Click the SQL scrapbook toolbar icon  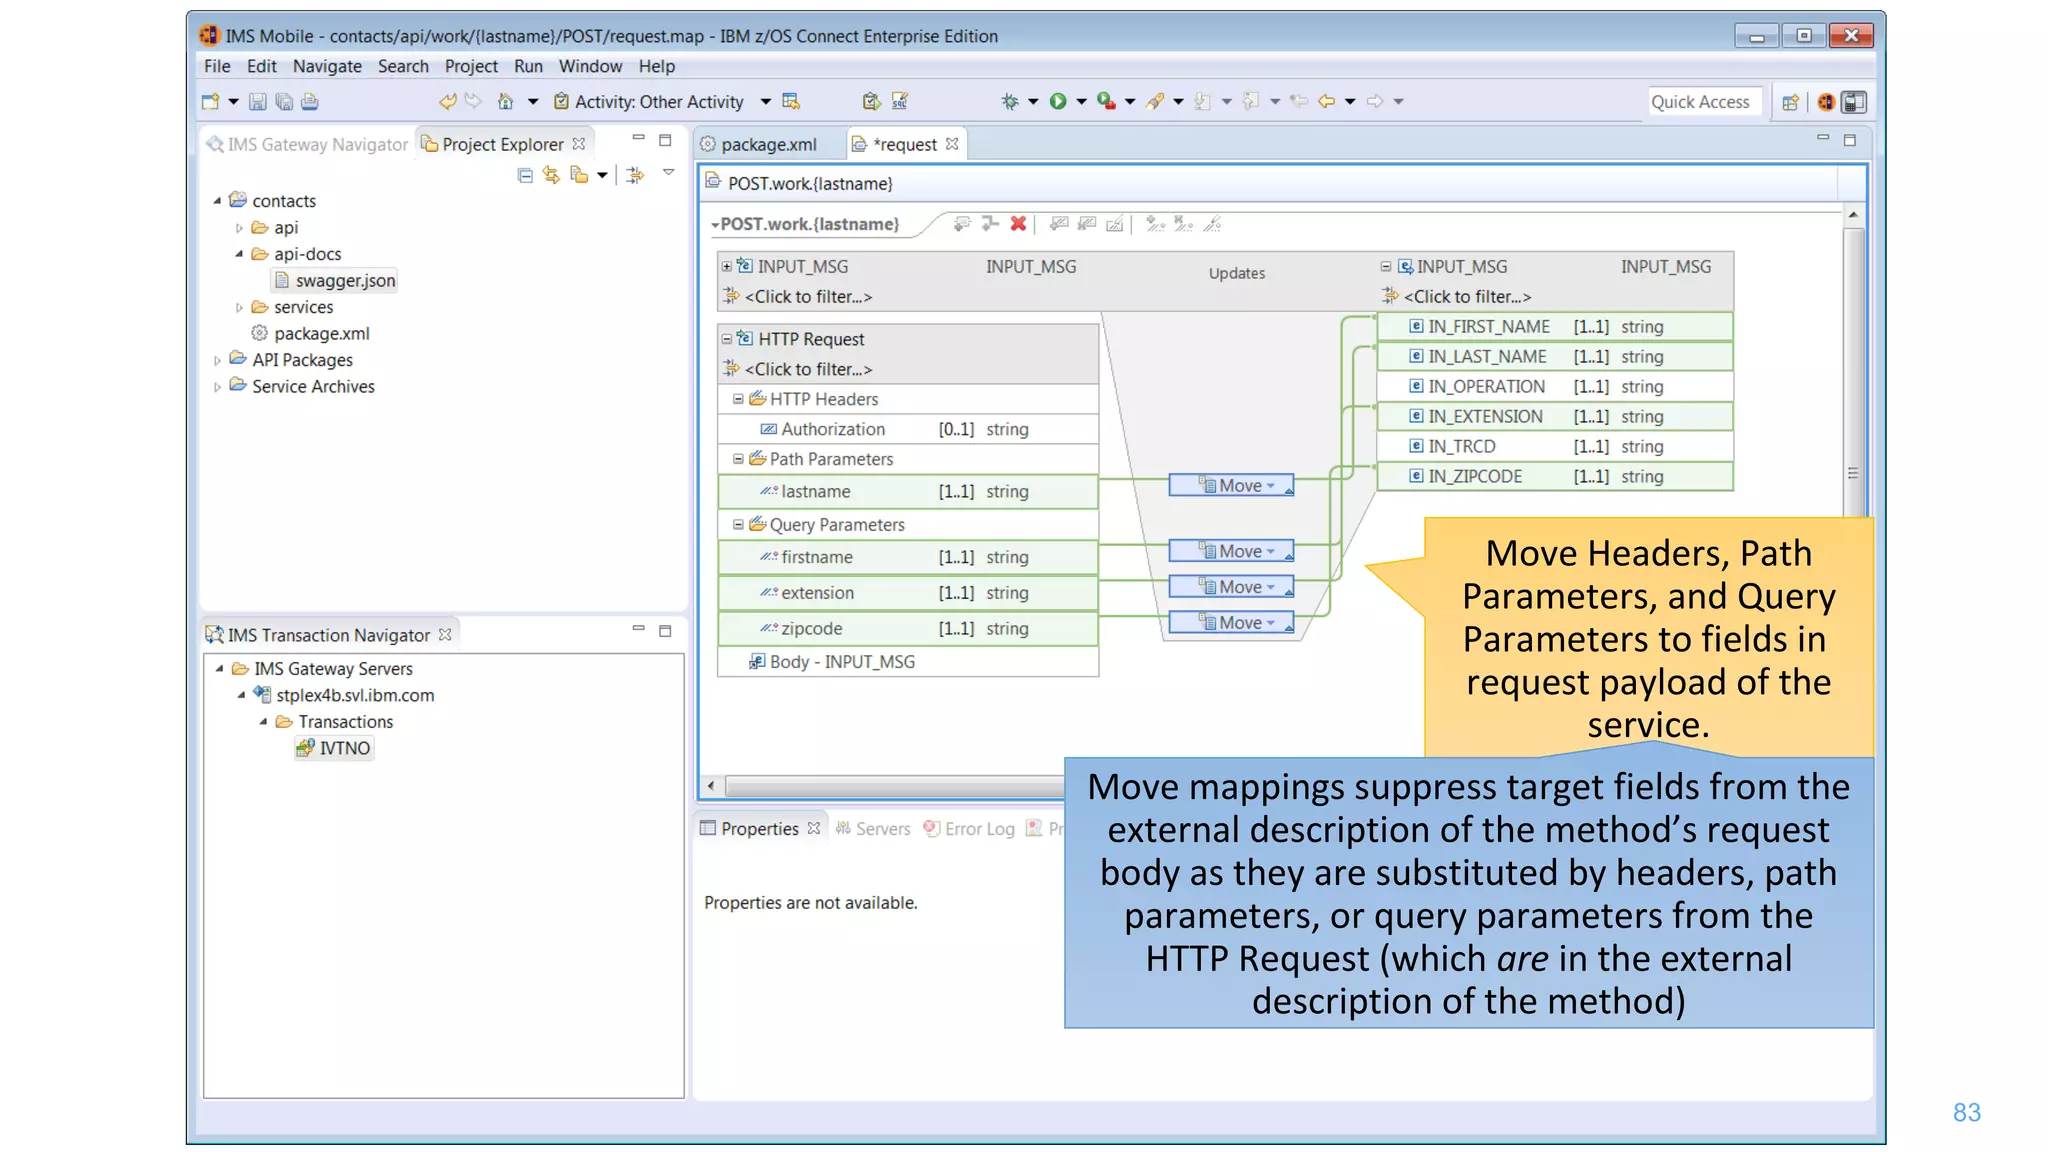tap(900, 101)
